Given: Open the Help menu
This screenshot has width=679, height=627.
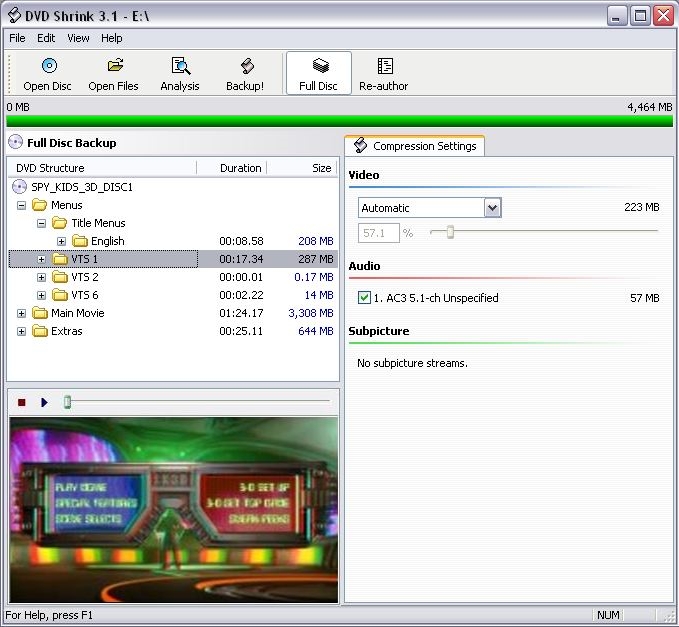Looking at the screenshot, I should 112,38.
